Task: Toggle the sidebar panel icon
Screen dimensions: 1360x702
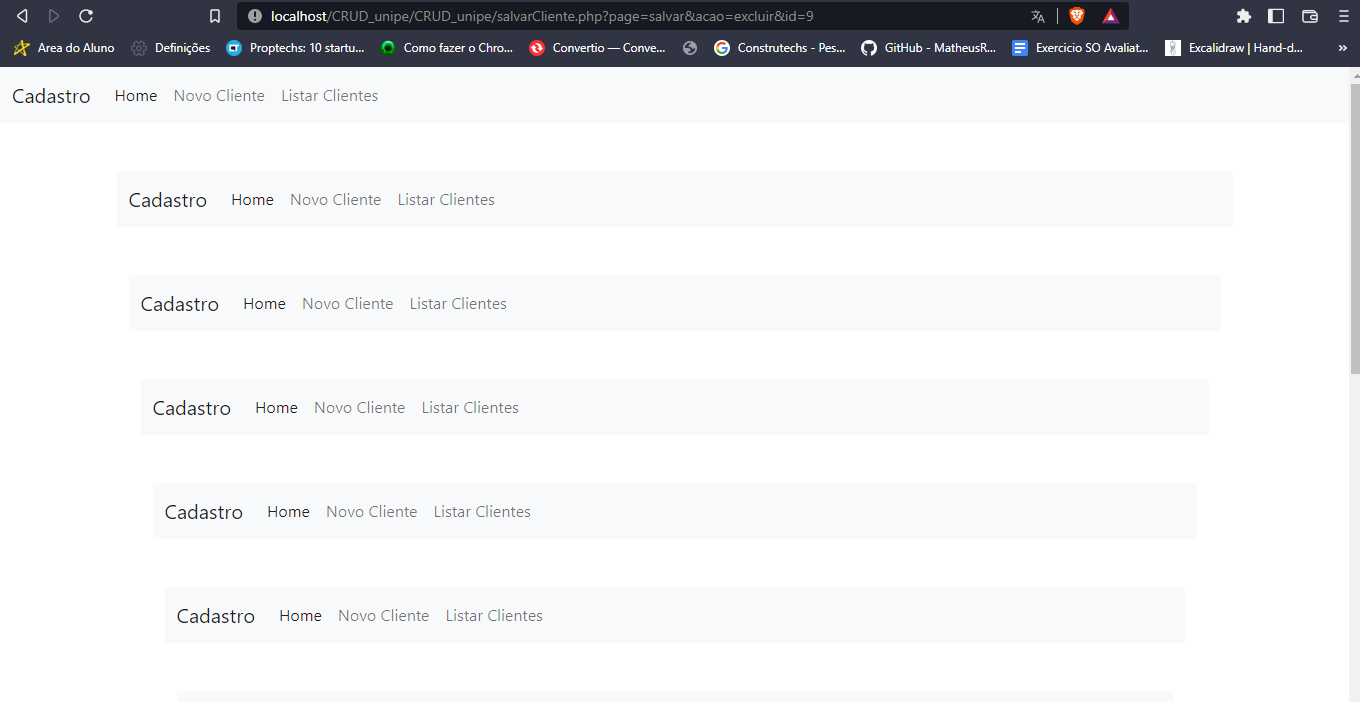Action: tap(1277, 15)
